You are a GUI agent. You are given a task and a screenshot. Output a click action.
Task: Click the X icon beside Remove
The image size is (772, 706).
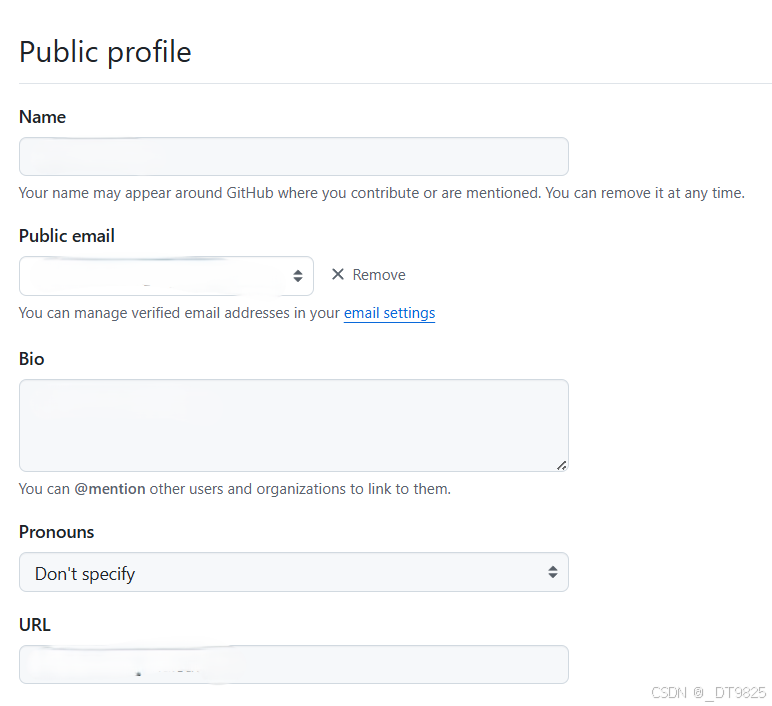(338, 274)
